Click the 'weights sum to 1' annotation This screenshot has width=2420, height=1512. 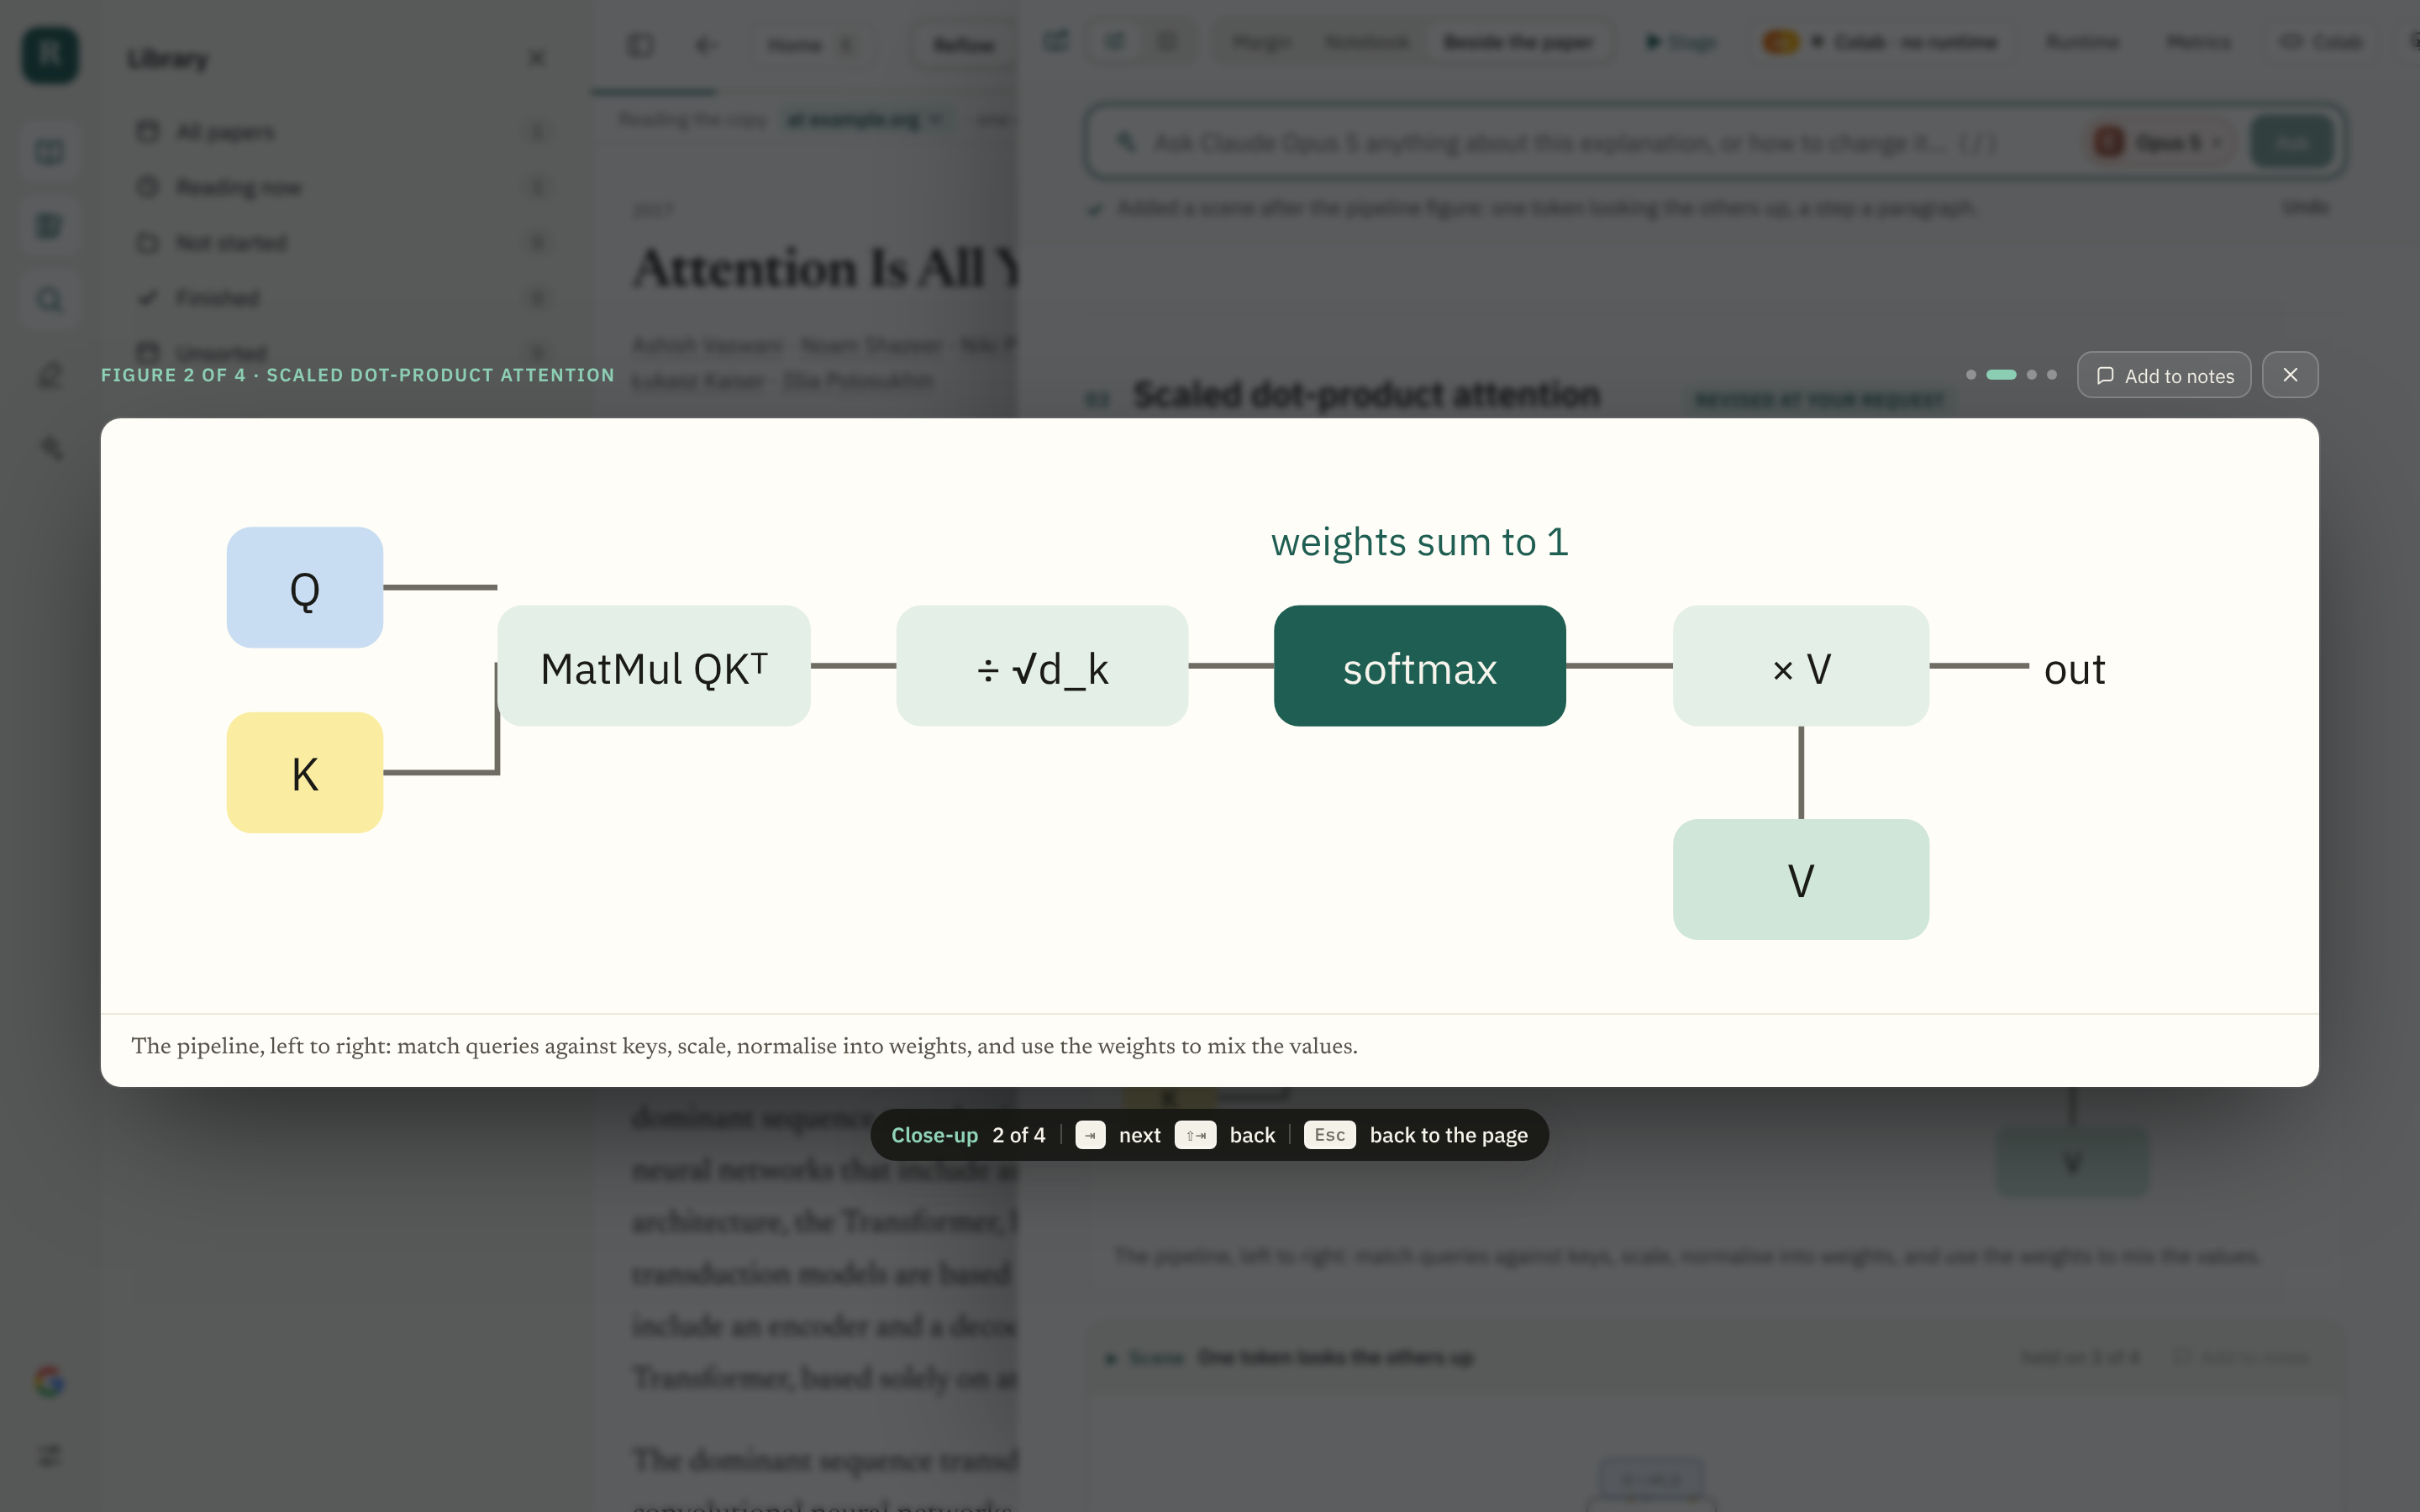click(x=1419, y=542)
